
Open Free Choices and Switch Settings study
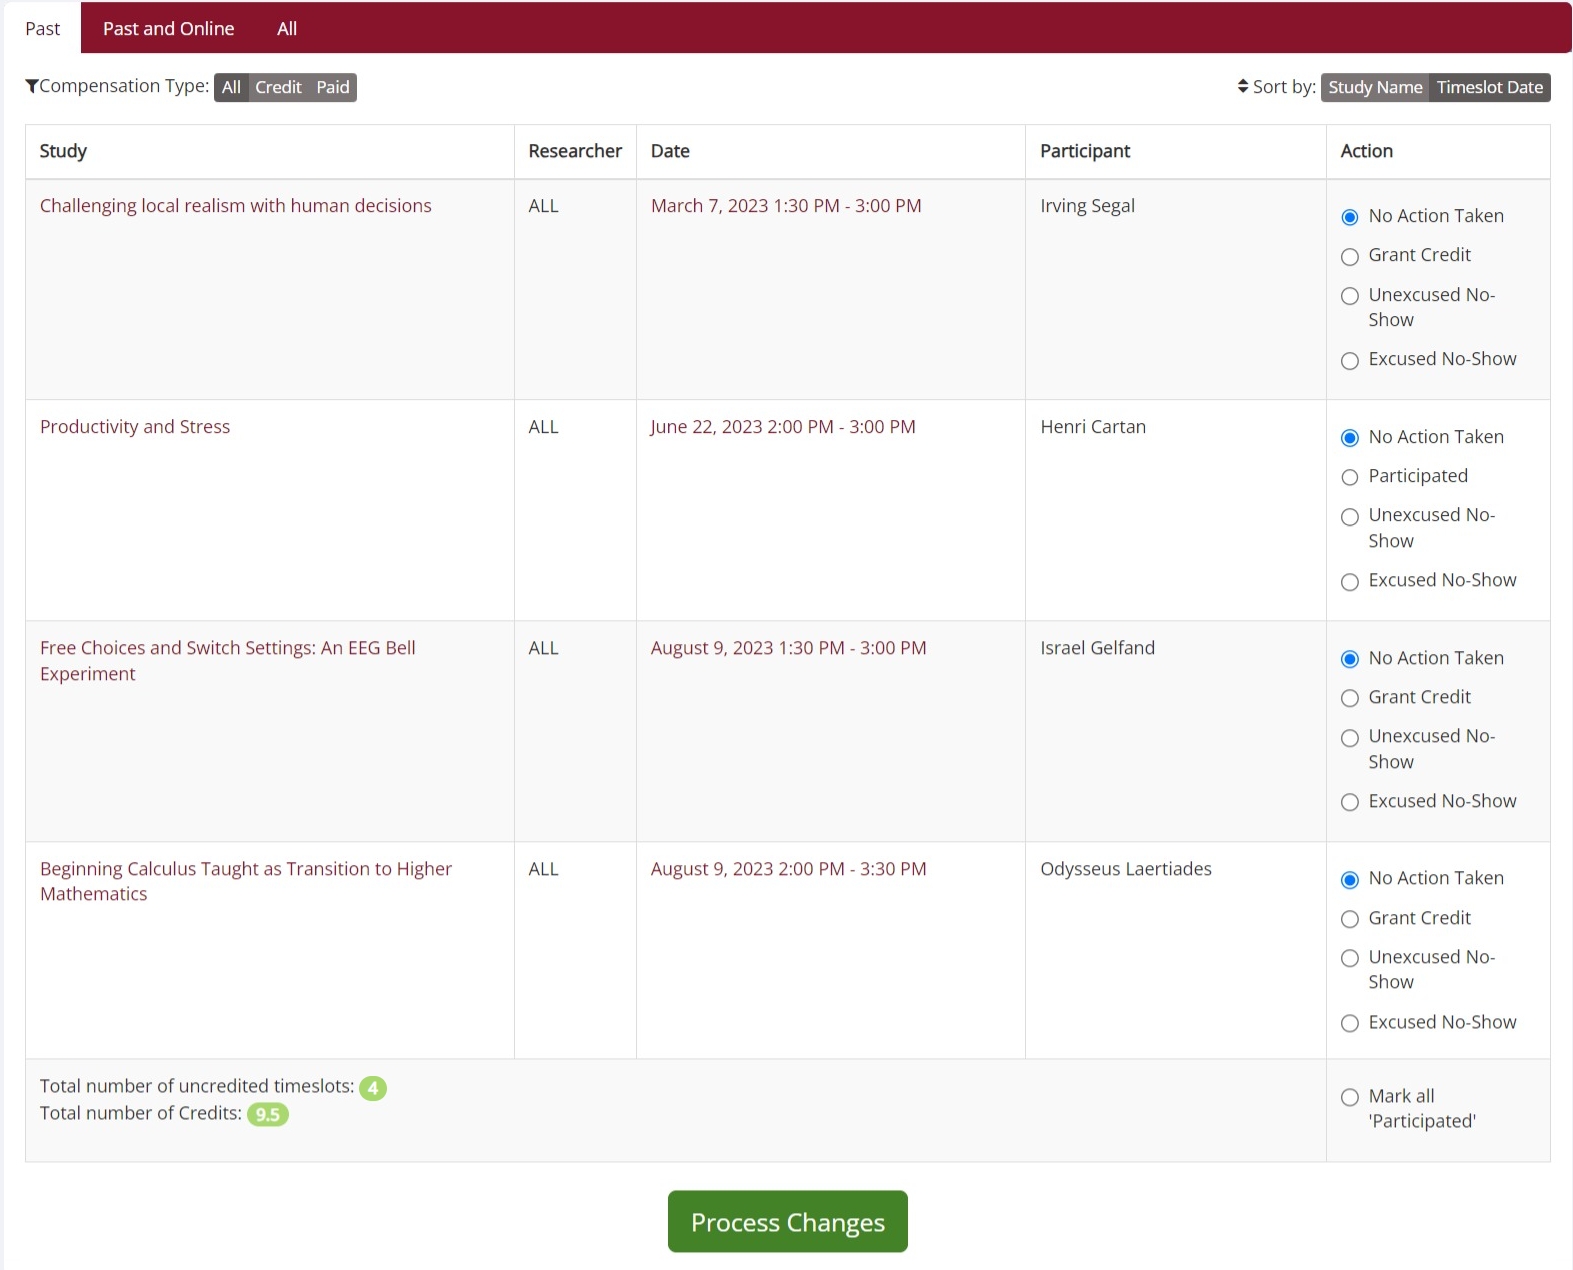pyautogui.click(x=228, y=660)
